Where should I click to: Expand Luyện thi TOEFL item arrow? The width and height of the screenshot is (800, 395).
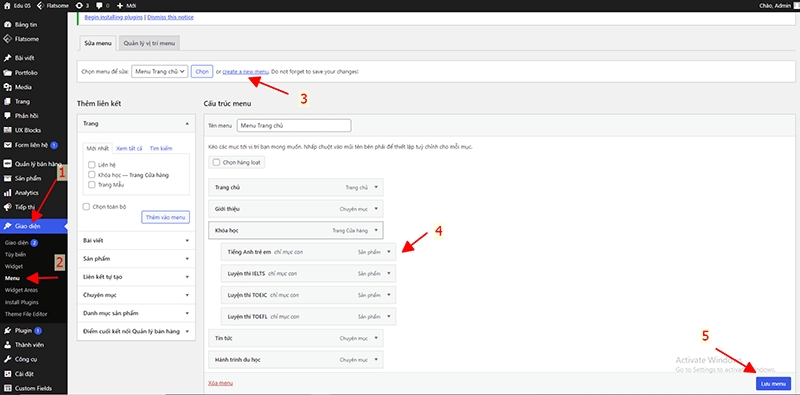point(389,316)
